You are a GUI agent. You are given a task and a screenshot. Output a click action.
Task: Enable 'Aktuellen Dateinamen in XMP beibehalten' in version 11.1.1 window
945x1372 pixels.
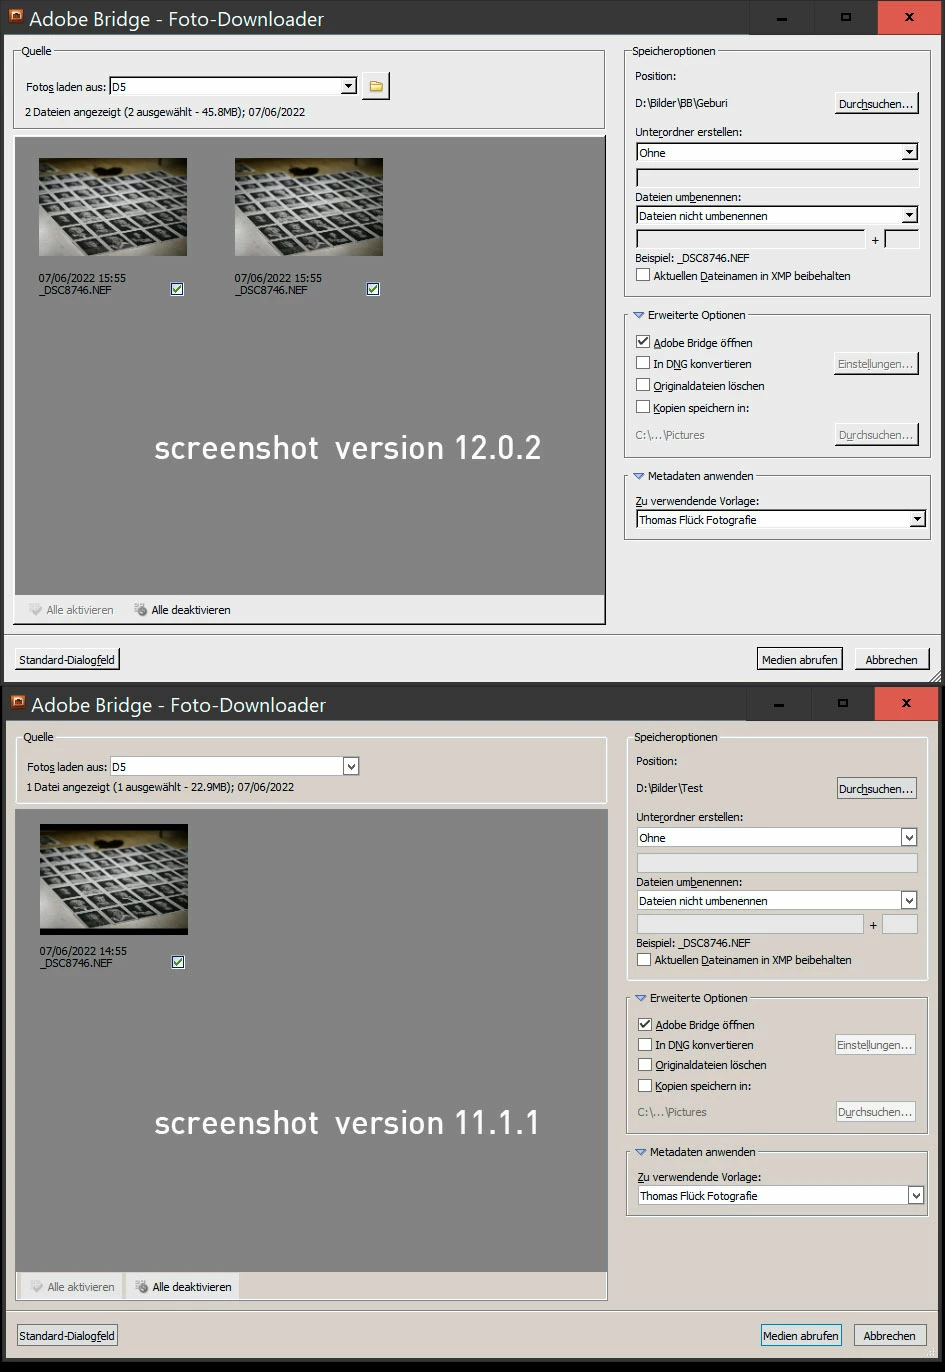click(644, 959)
